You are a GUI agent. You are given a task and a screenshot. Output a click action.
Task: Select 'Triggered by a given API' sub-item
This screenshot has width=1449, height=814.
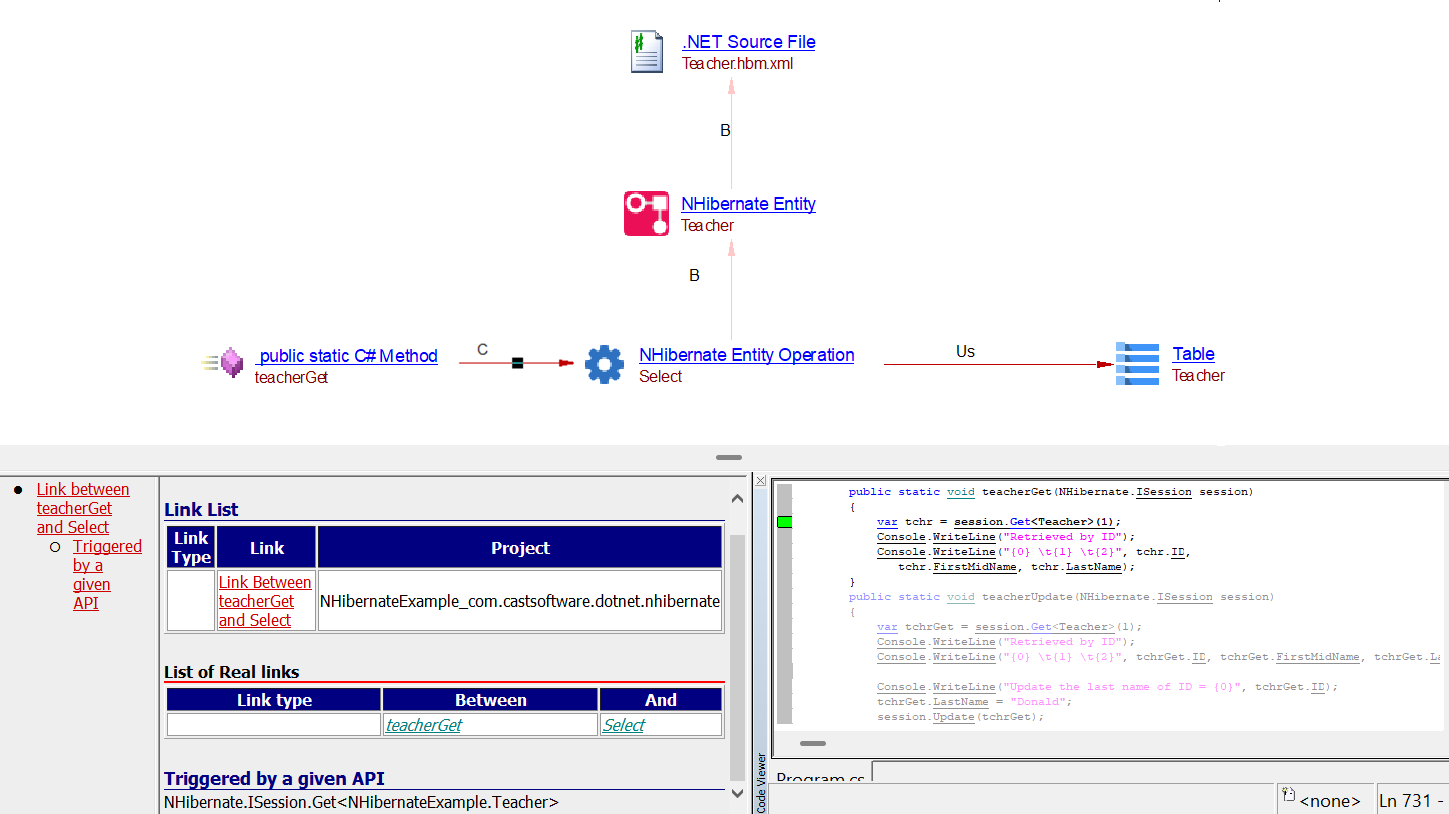tap(107, 574)
